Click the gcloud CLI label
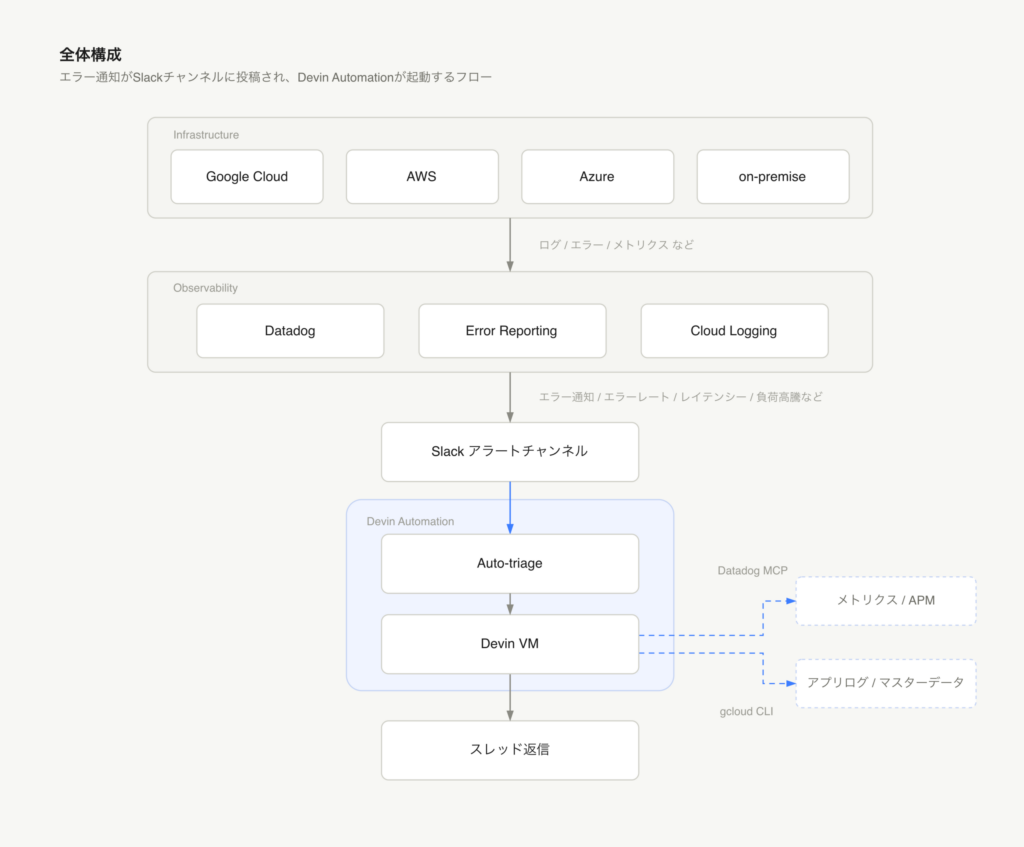Viewport: 1024px width, 847px height. pyautogui.click(x=746, y=712)
